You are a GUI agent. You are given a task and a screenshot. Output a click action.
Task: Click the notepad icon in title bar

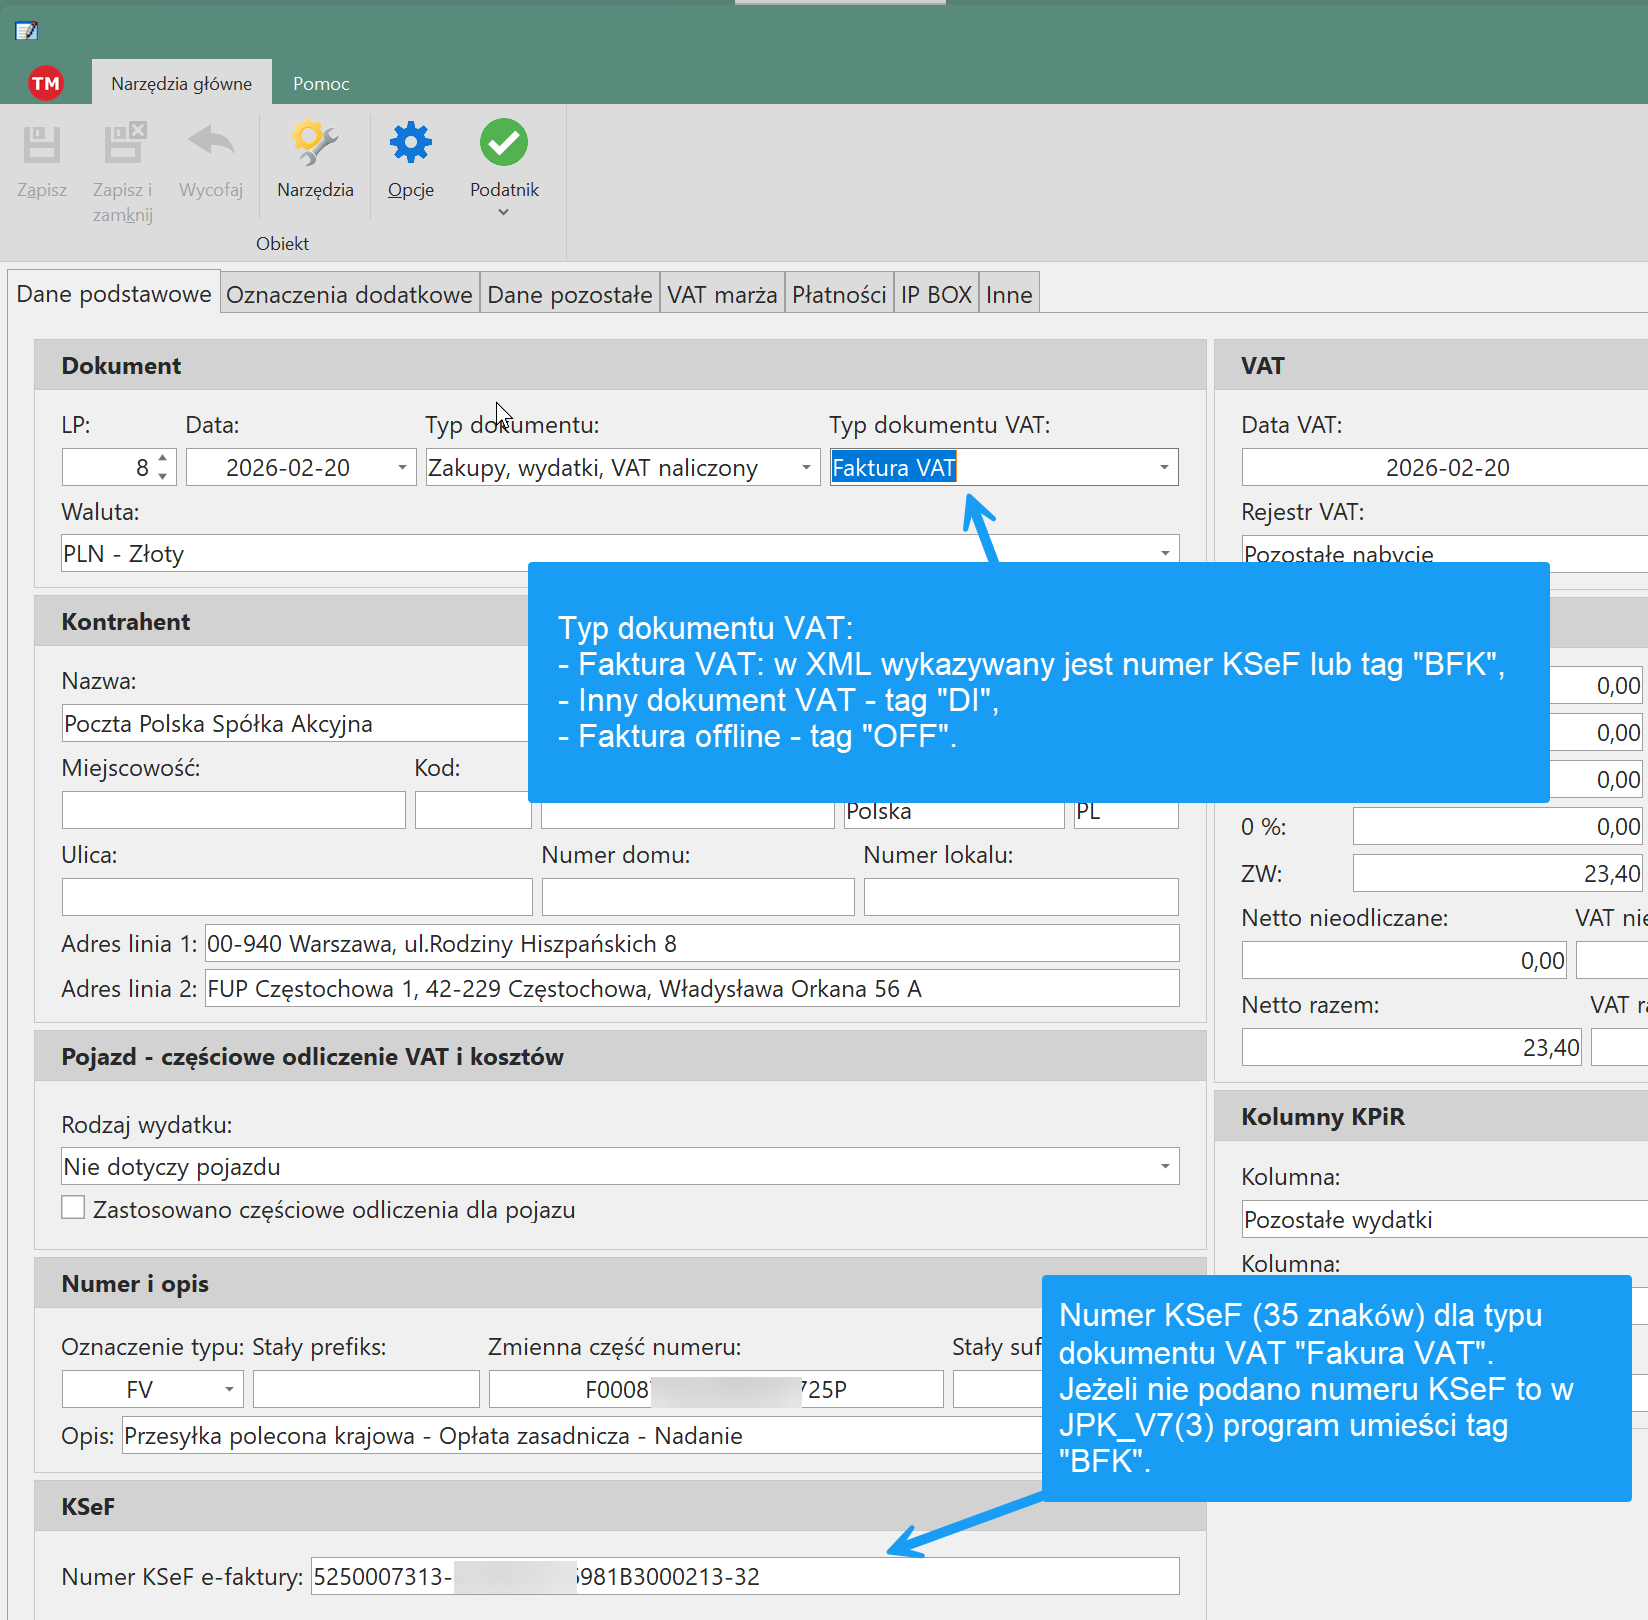[x=27, y=31]
